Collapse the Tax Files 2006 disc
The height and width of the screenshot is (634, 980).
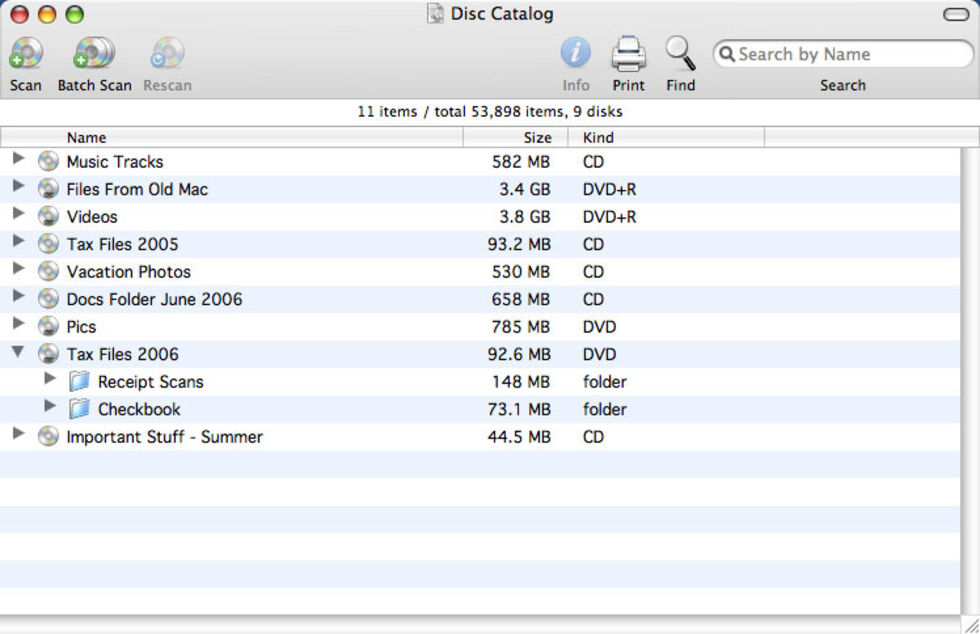[x=18, y=353]
